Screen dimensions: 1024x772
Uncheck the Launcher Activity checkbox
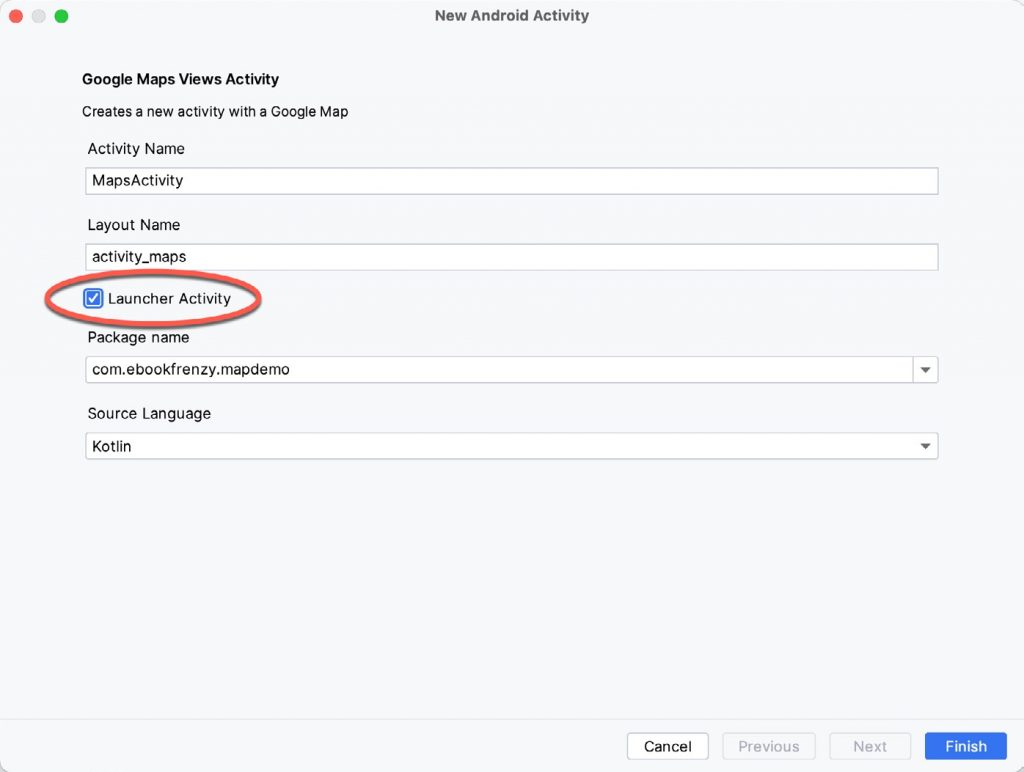93,298
